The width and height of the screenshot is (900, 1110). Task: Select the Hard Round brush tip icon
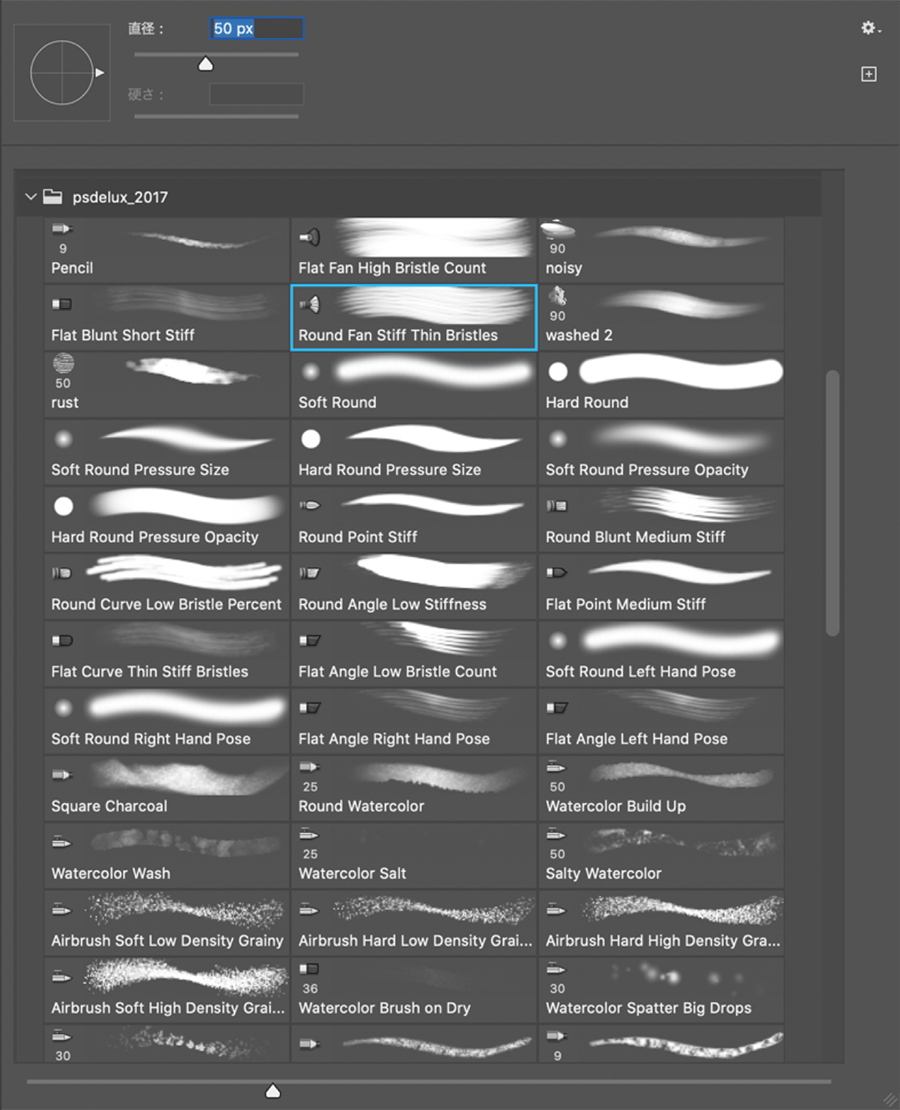[x=558, y=372]
